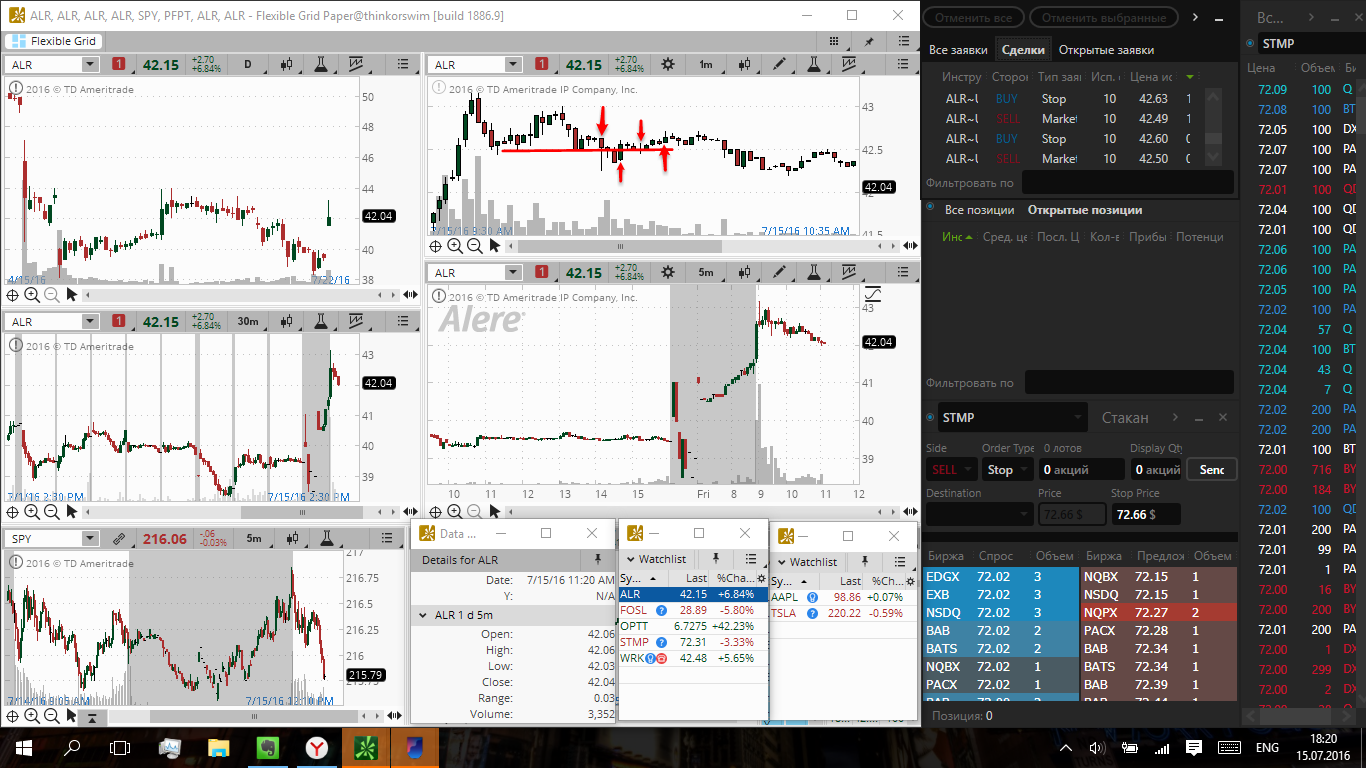1366x768 pixels.
Task: Jump to latest bar icon under SPY chart
Action: pos(91,716)
